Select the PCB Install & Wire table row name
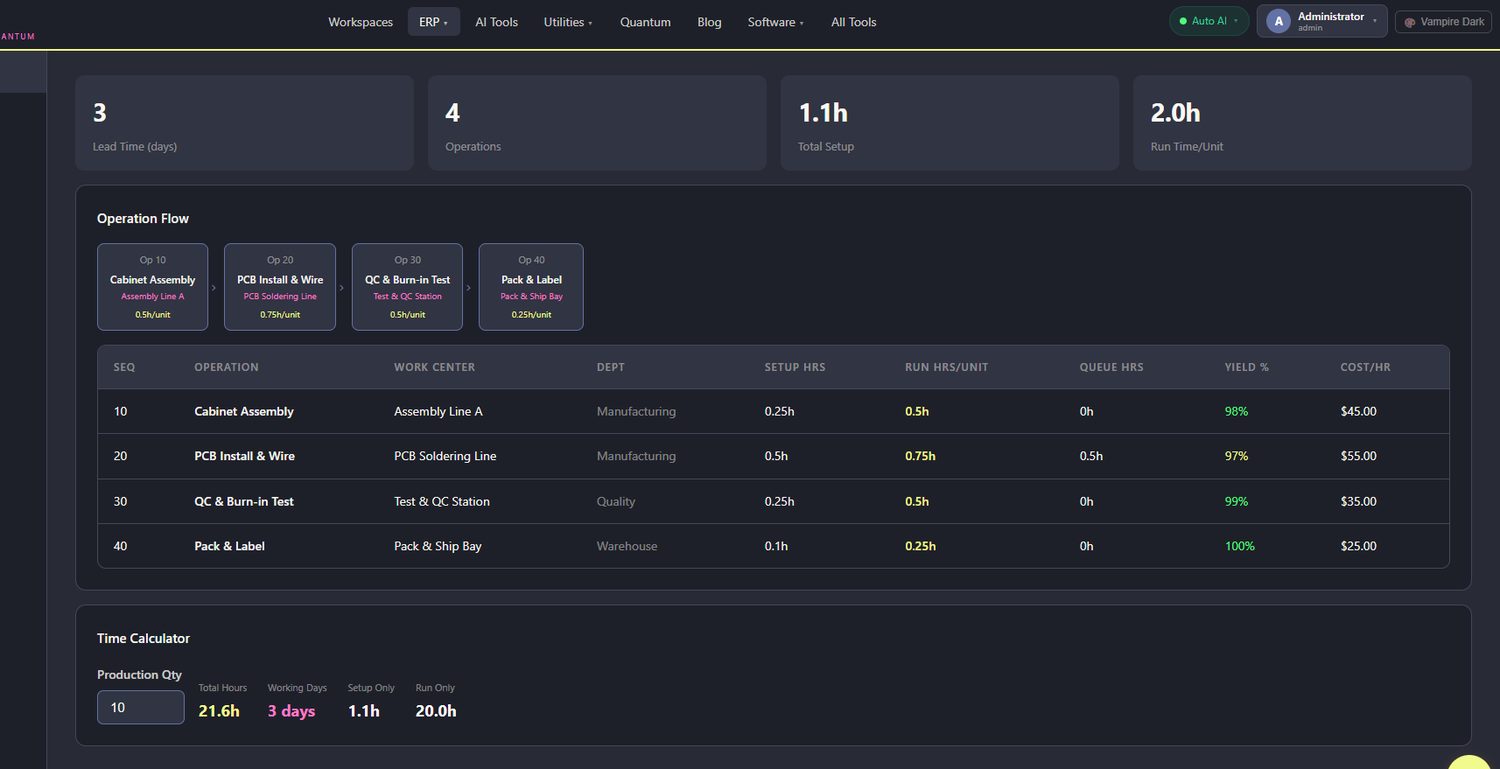 point(244,456)
